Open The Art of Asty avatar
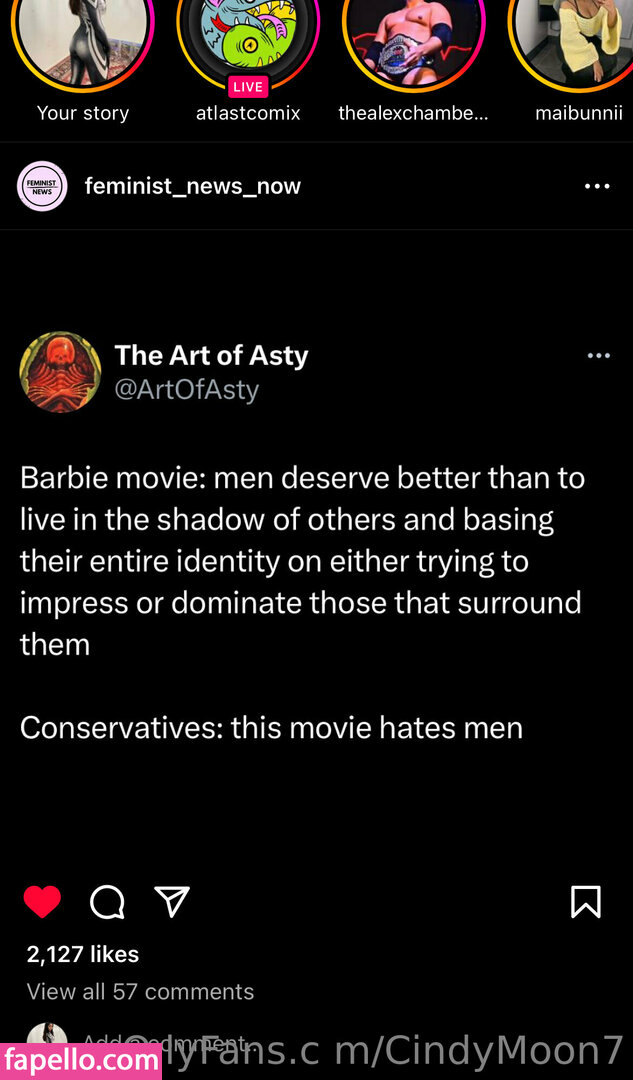The image size is (633, 1080). (x=61, y=373)
